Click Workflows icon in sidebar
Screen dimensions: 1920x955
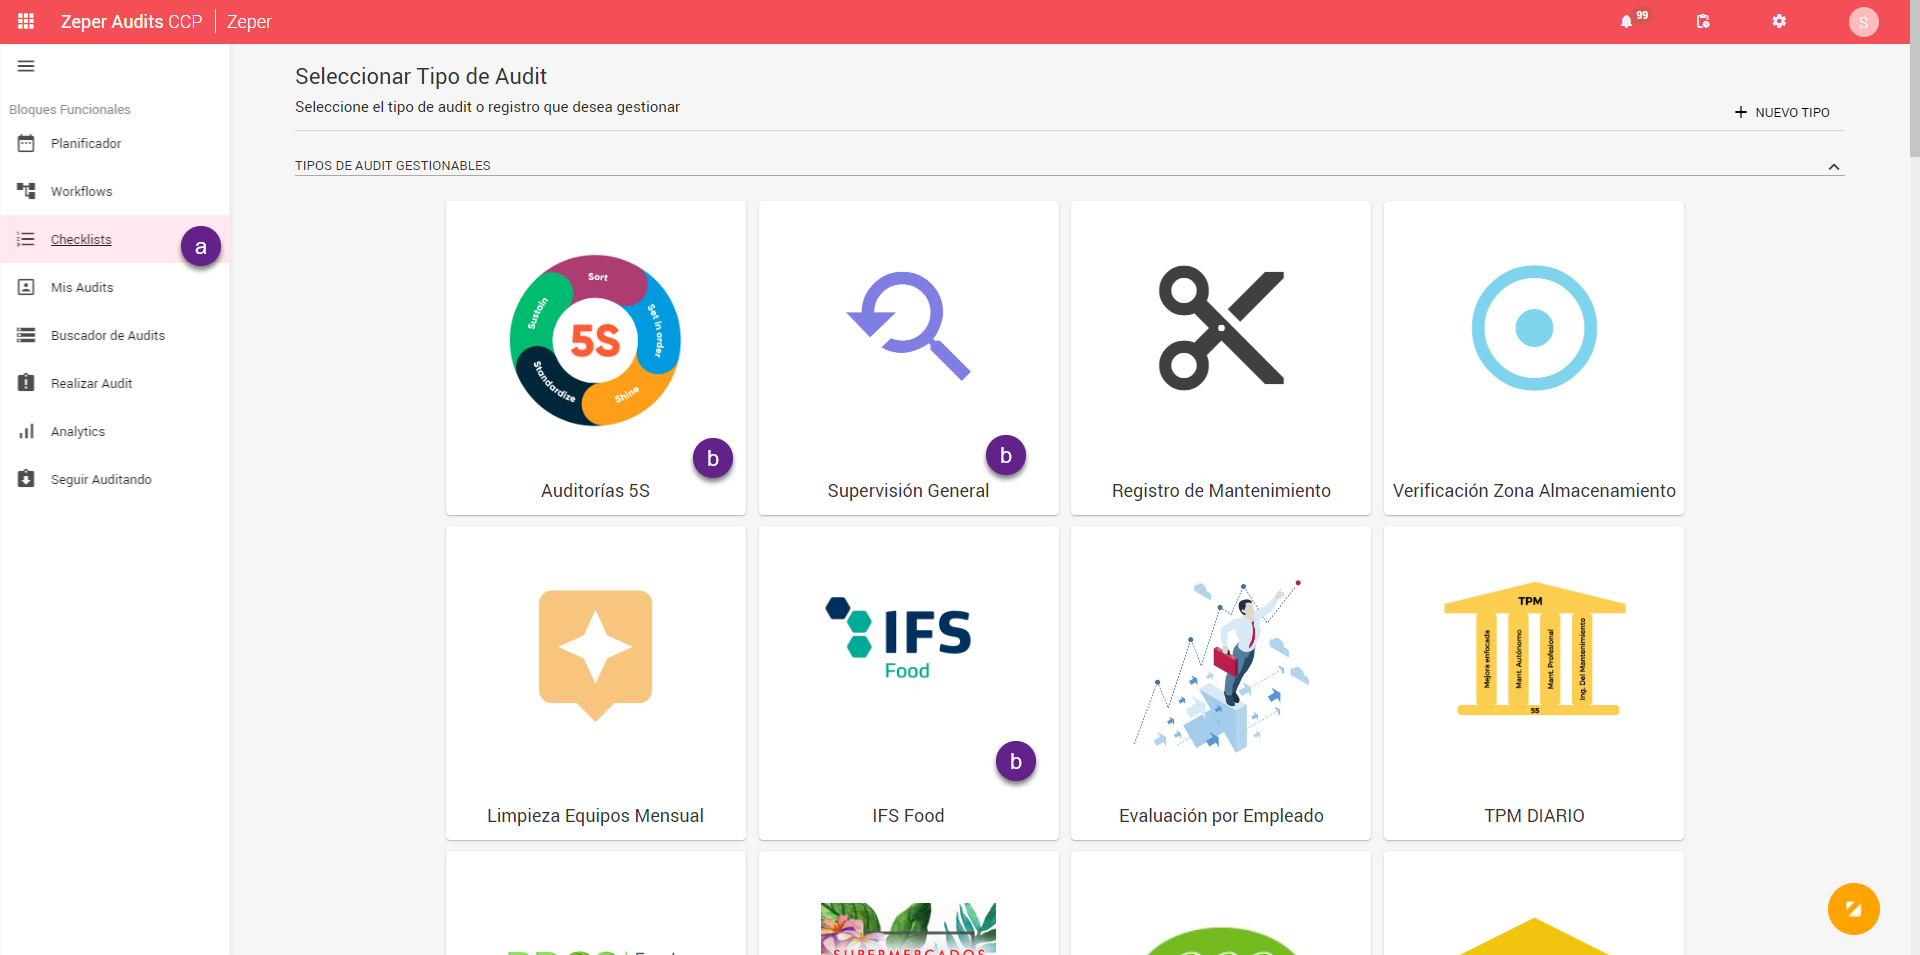coord(26,191)
